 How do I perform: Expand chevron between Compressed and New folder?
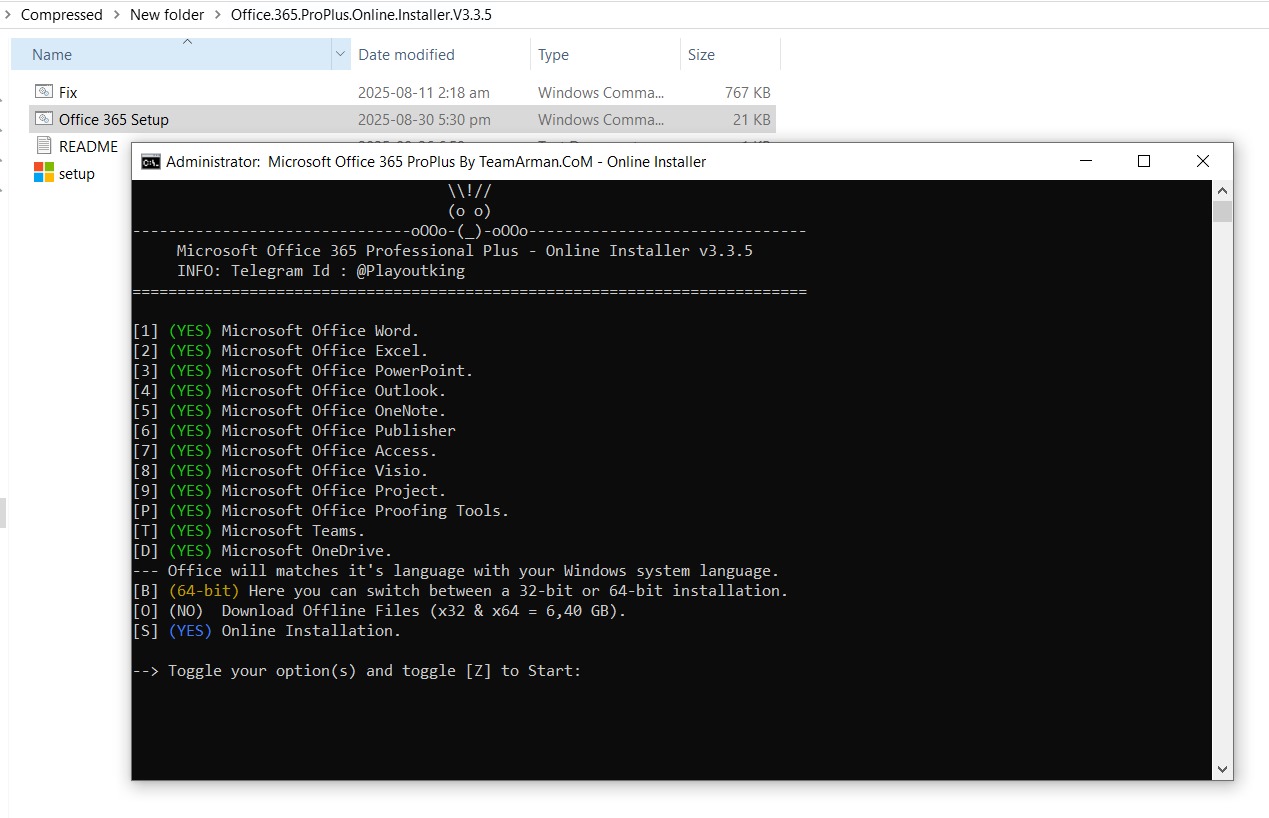117,15
